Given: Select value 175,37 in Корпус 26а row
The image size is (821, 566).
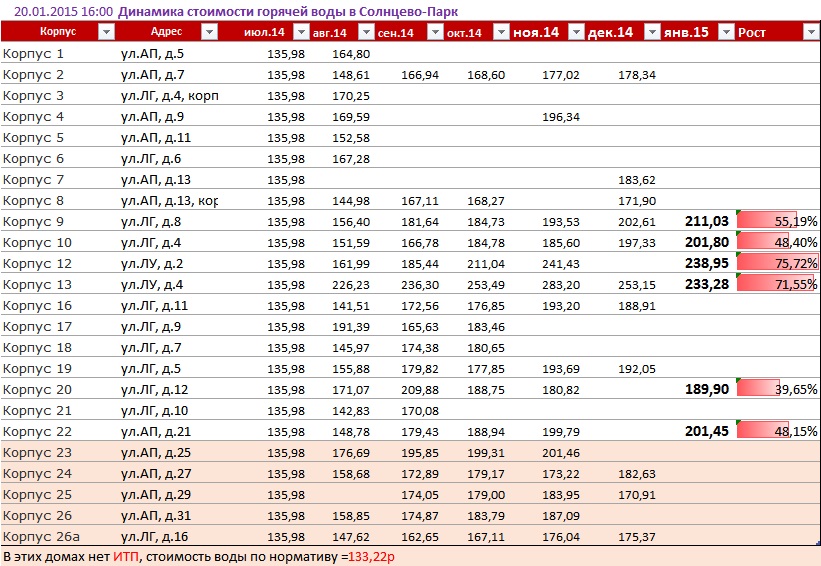Looking at the screenshot, I should tap(637, 537).
